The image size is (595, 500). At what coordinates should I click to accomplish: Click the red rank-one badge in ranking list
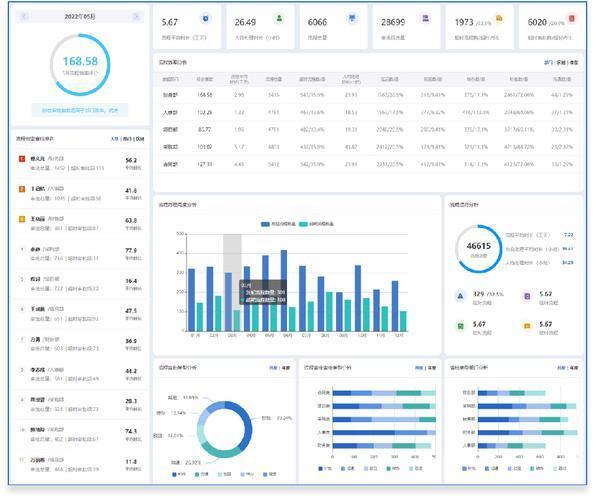(x=22, y=159)
